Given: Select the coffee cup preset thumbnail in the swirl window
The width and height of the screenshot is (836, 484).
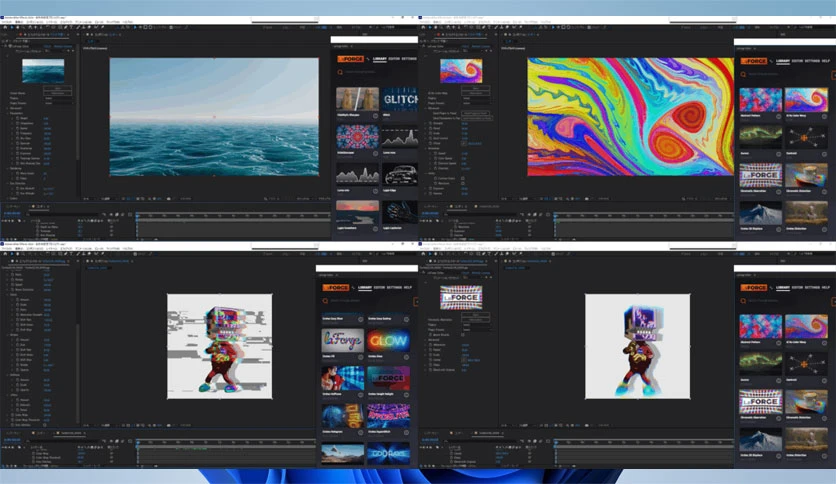Looking at the screenshot, I should (806, 175).
